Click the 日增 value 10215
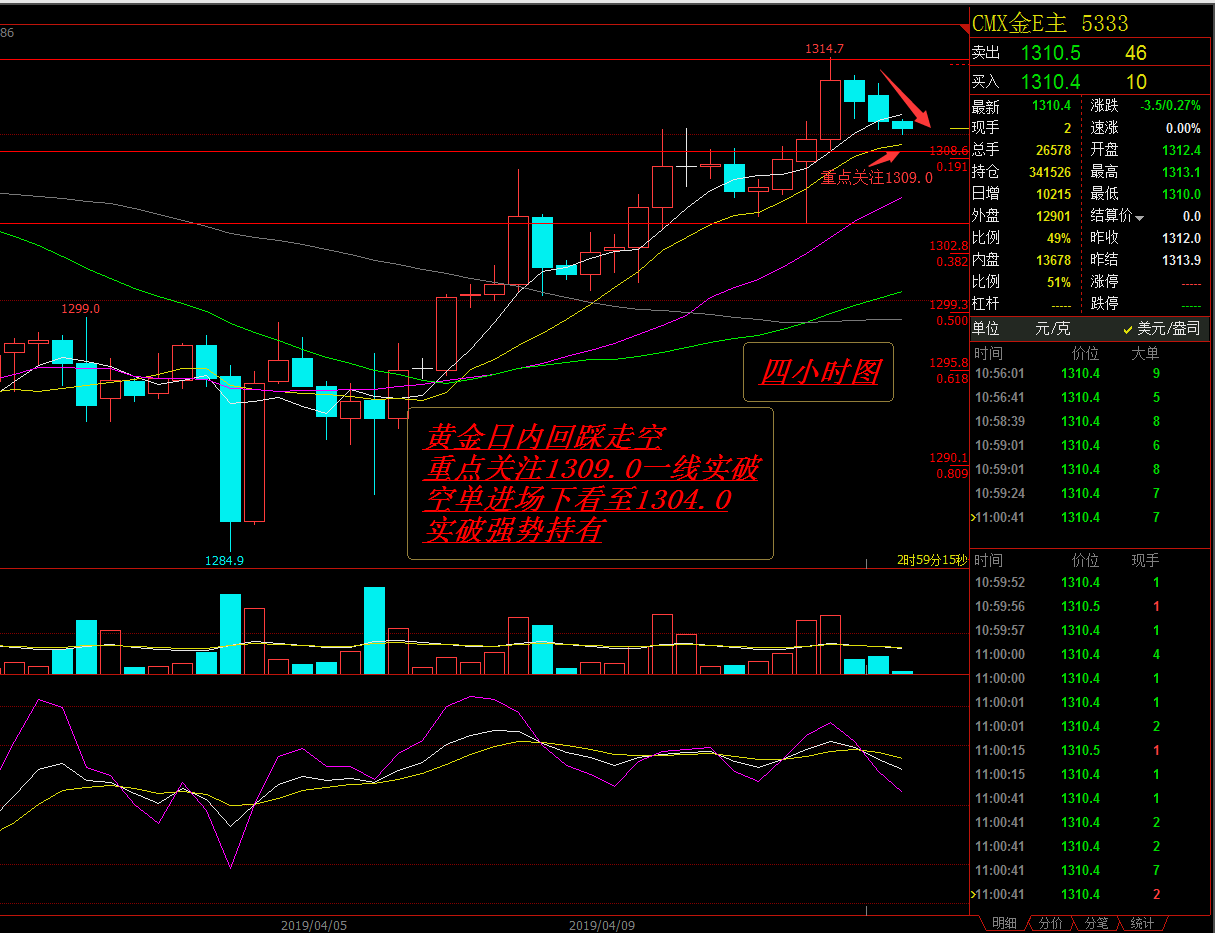Viewport: 1215px width, 933px height. tap(1053, 194)
